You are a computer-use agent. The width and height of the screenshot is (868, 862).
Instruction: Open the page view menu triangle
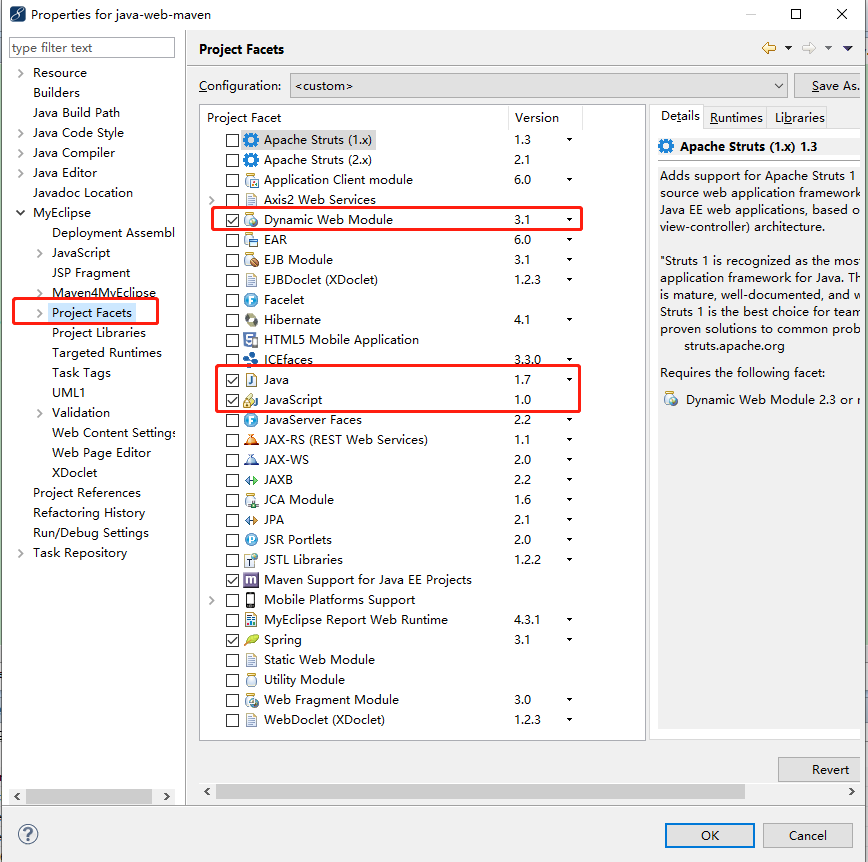[848, 48]
